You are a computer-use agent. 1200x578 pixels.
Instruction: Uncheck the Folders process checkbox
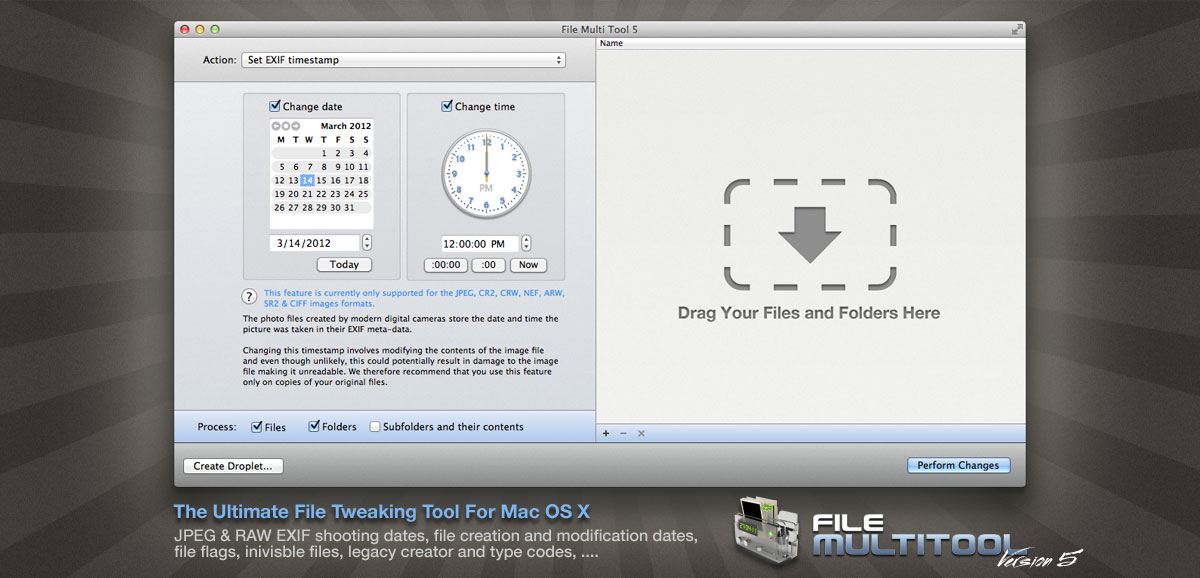tap(314, 427)
